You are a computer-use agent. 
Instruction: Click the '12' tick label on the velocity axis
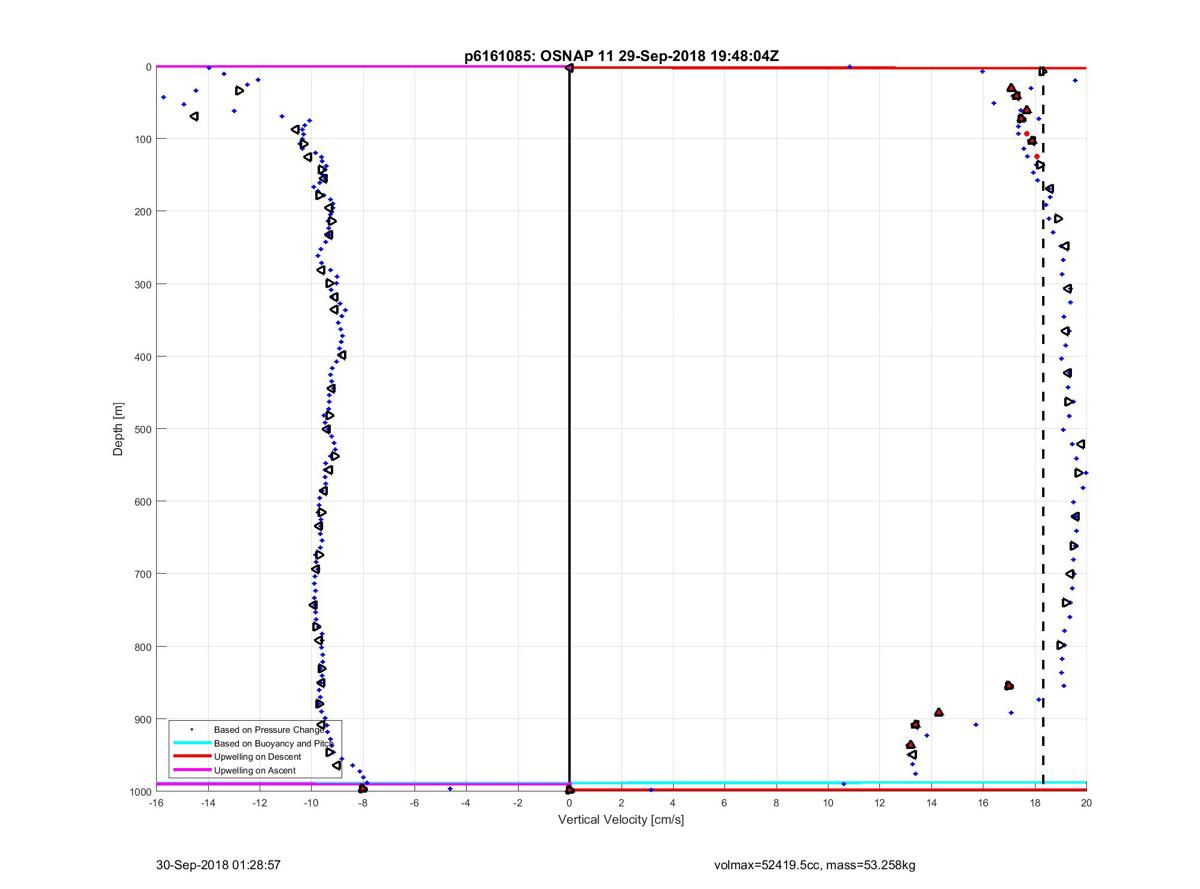(879, 802)
